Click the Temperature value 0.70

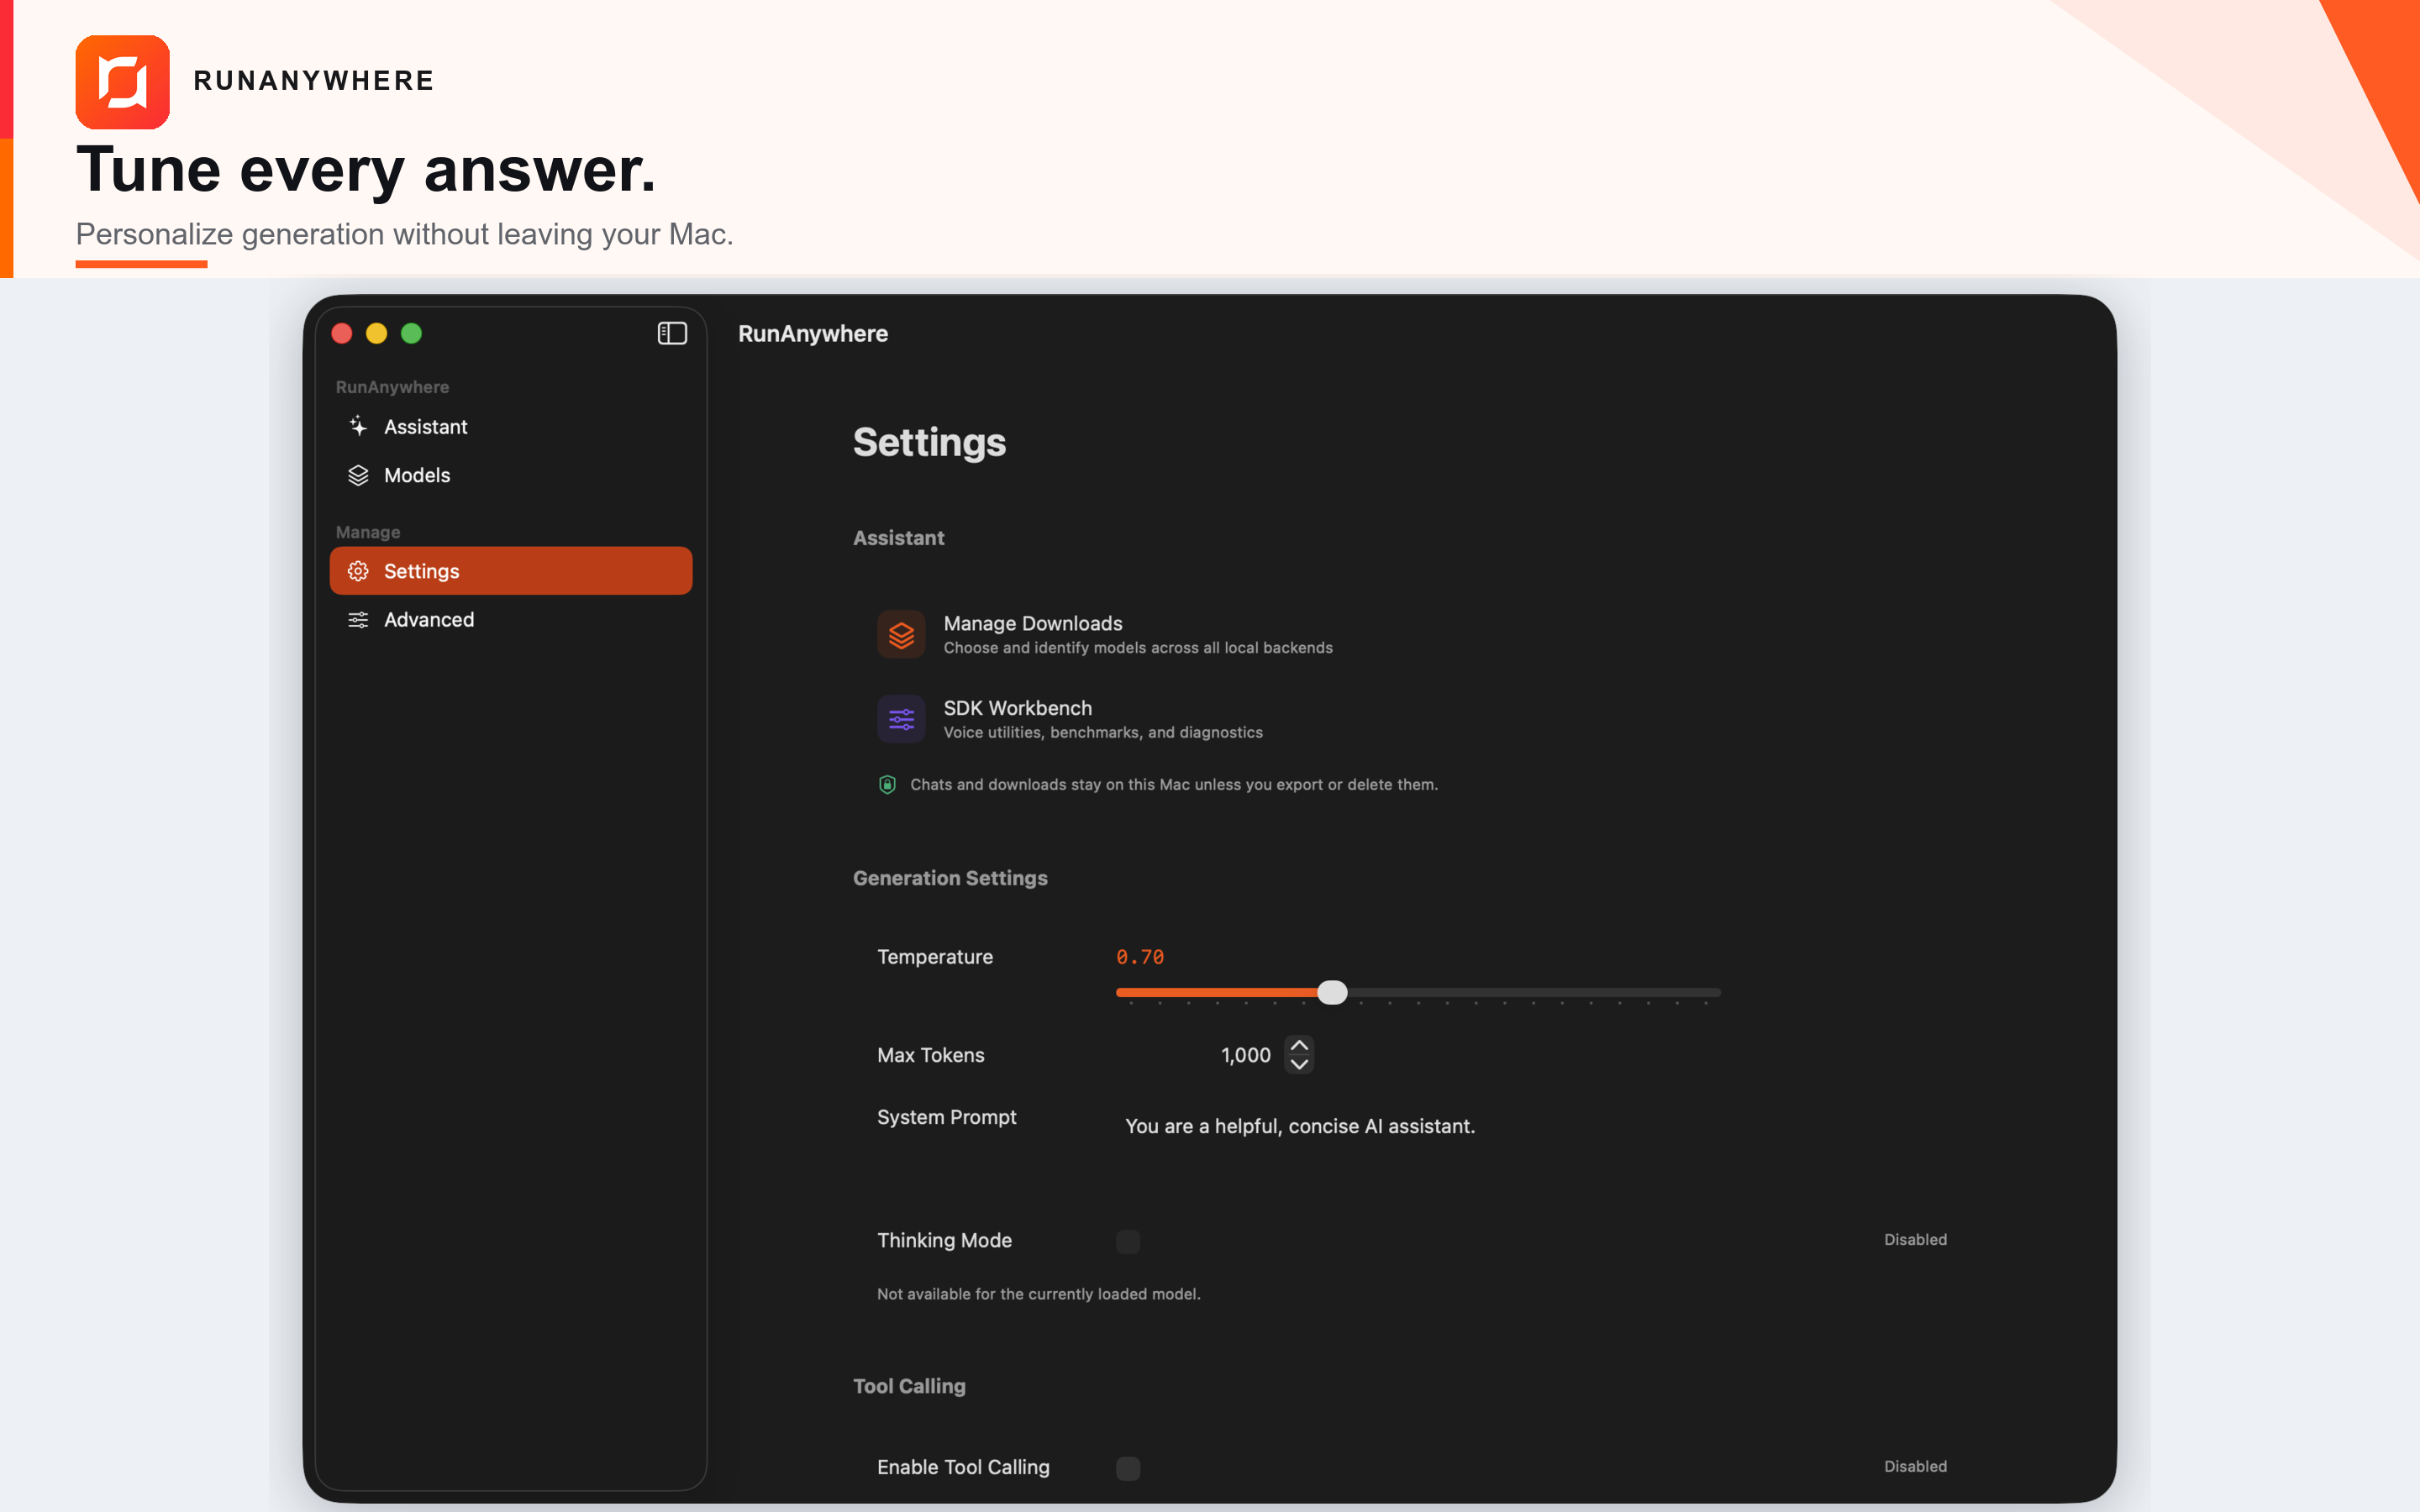pos(1140,957)
